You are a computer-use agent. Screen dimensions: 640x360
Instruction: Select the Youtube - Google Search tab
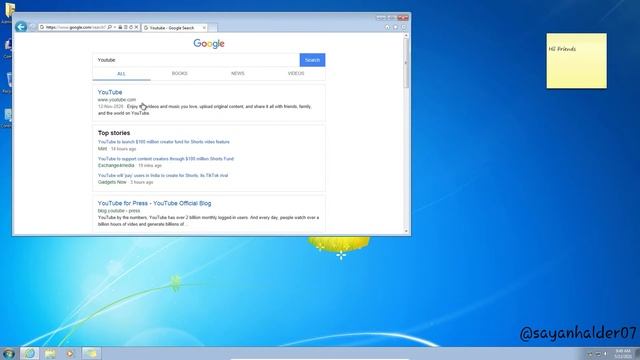click(x=175, y=28)
